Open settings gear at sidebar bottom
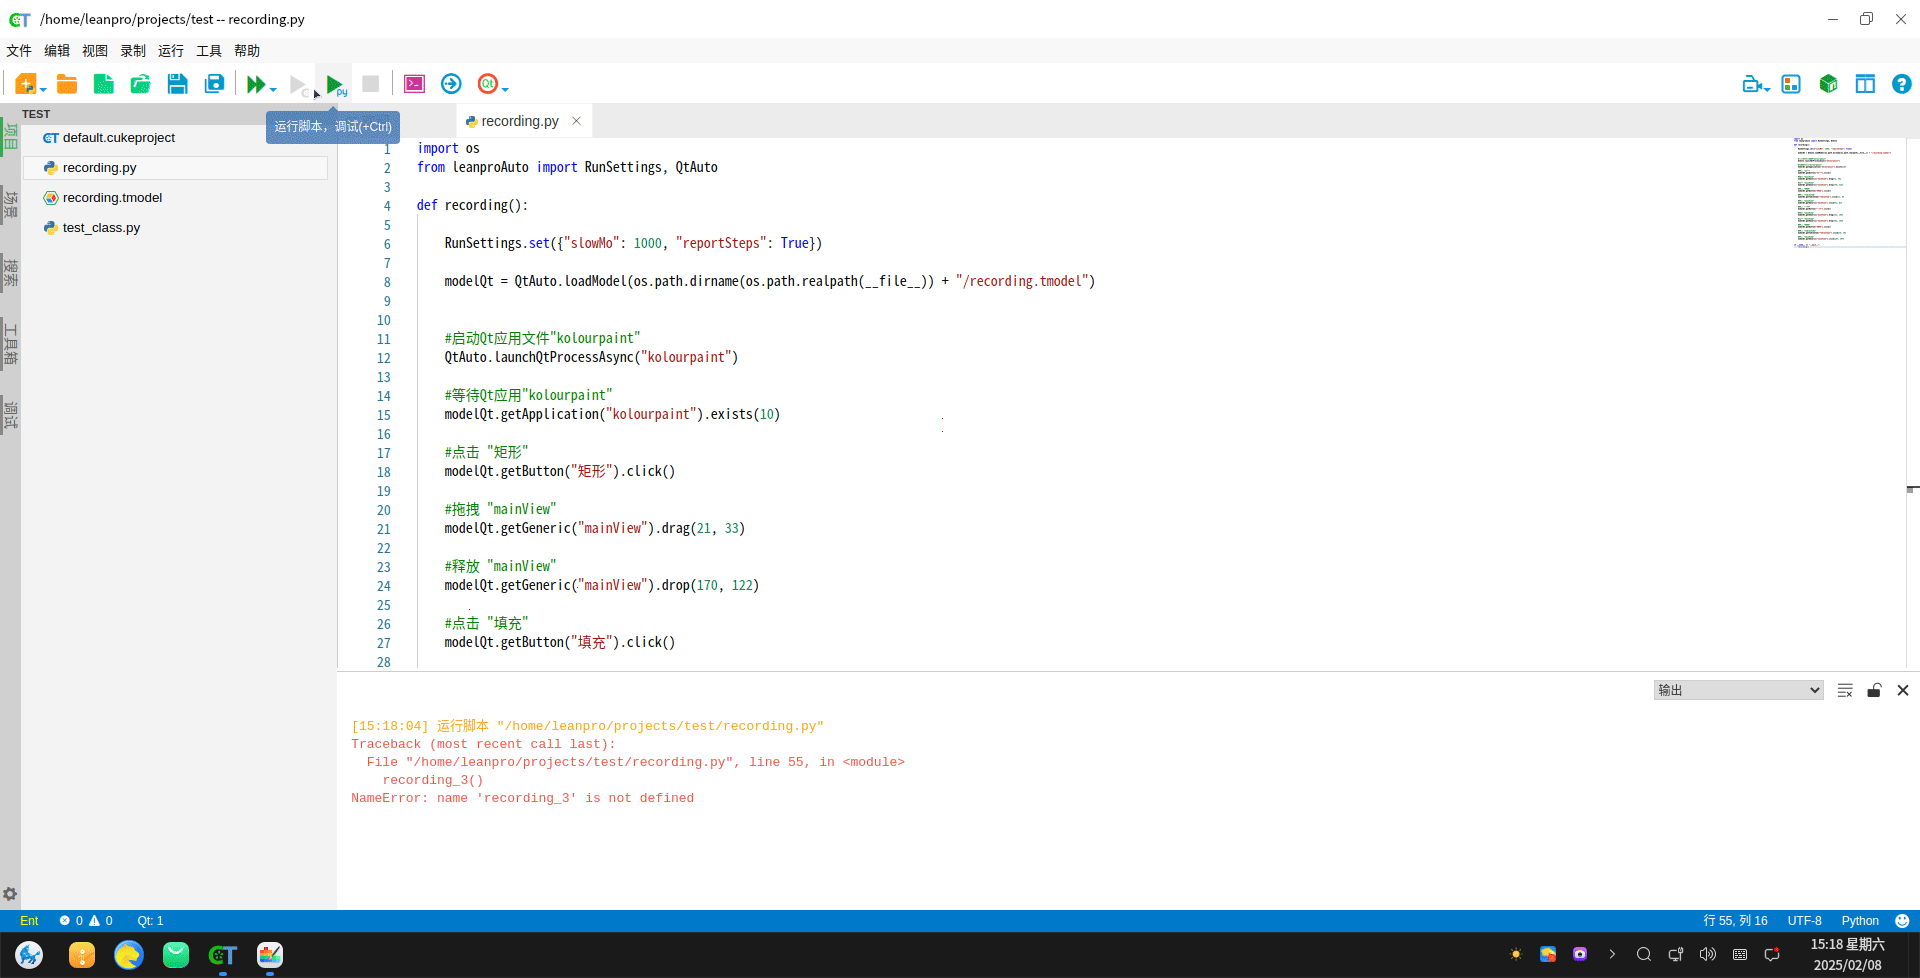The image size is (1920, 978). [10, 894]
